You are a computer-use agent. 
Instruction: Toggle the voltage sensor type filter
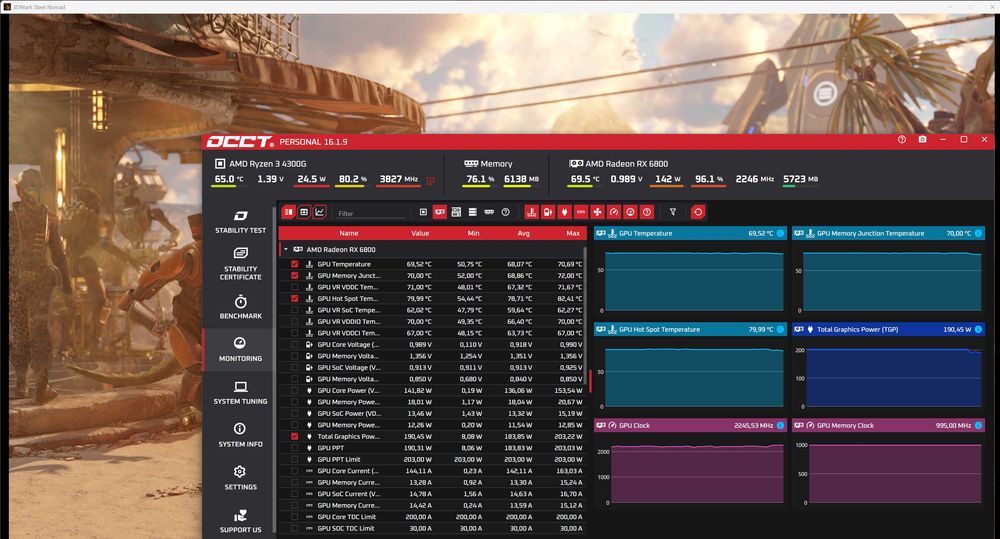548,212
